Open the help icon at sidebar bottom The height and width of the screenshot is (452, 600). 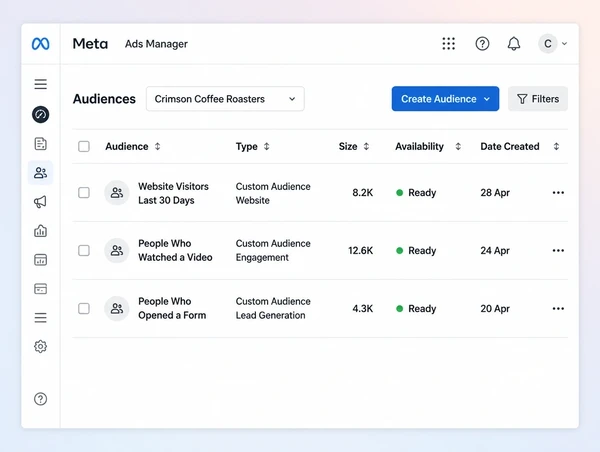(41, 399)
